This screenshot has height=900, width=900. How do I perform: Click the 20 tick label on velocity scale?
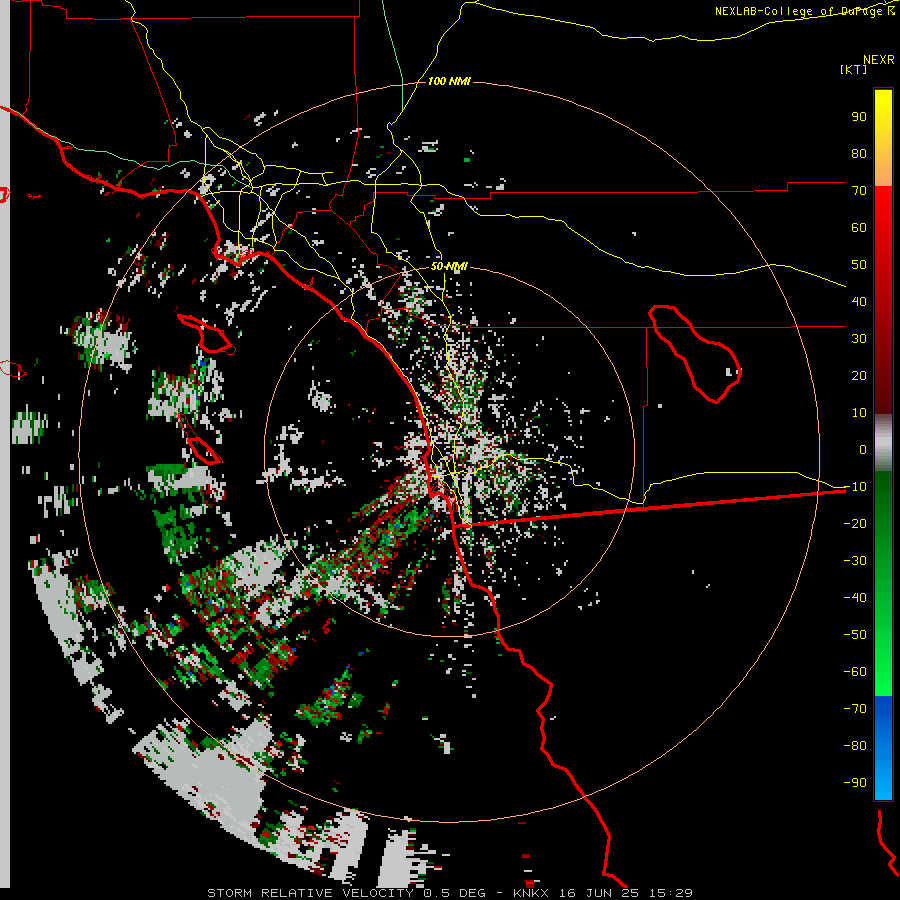[x=859, y=376]
